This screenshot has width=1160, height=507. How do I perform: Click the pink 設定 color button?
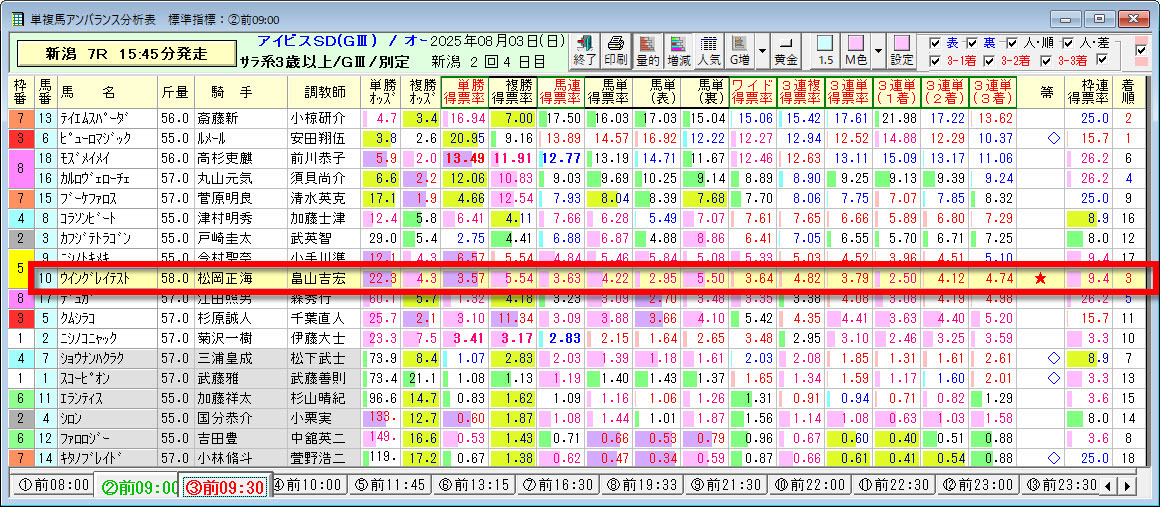(x=901, y=51)
